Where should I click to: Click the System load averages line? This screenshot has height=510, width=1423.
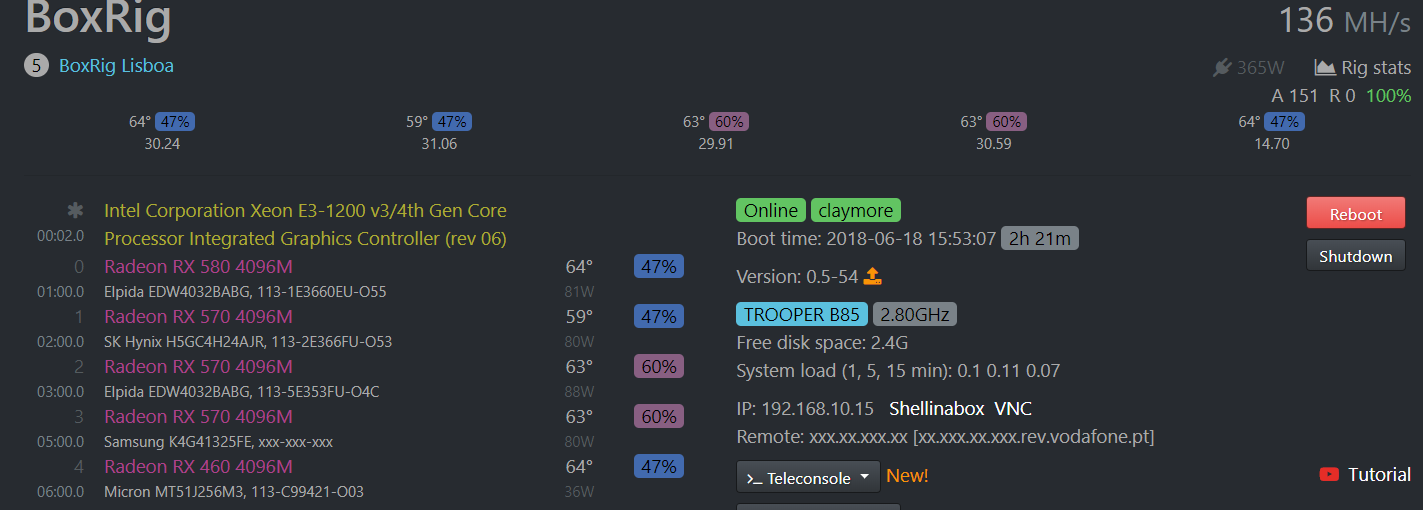[898, 371]
